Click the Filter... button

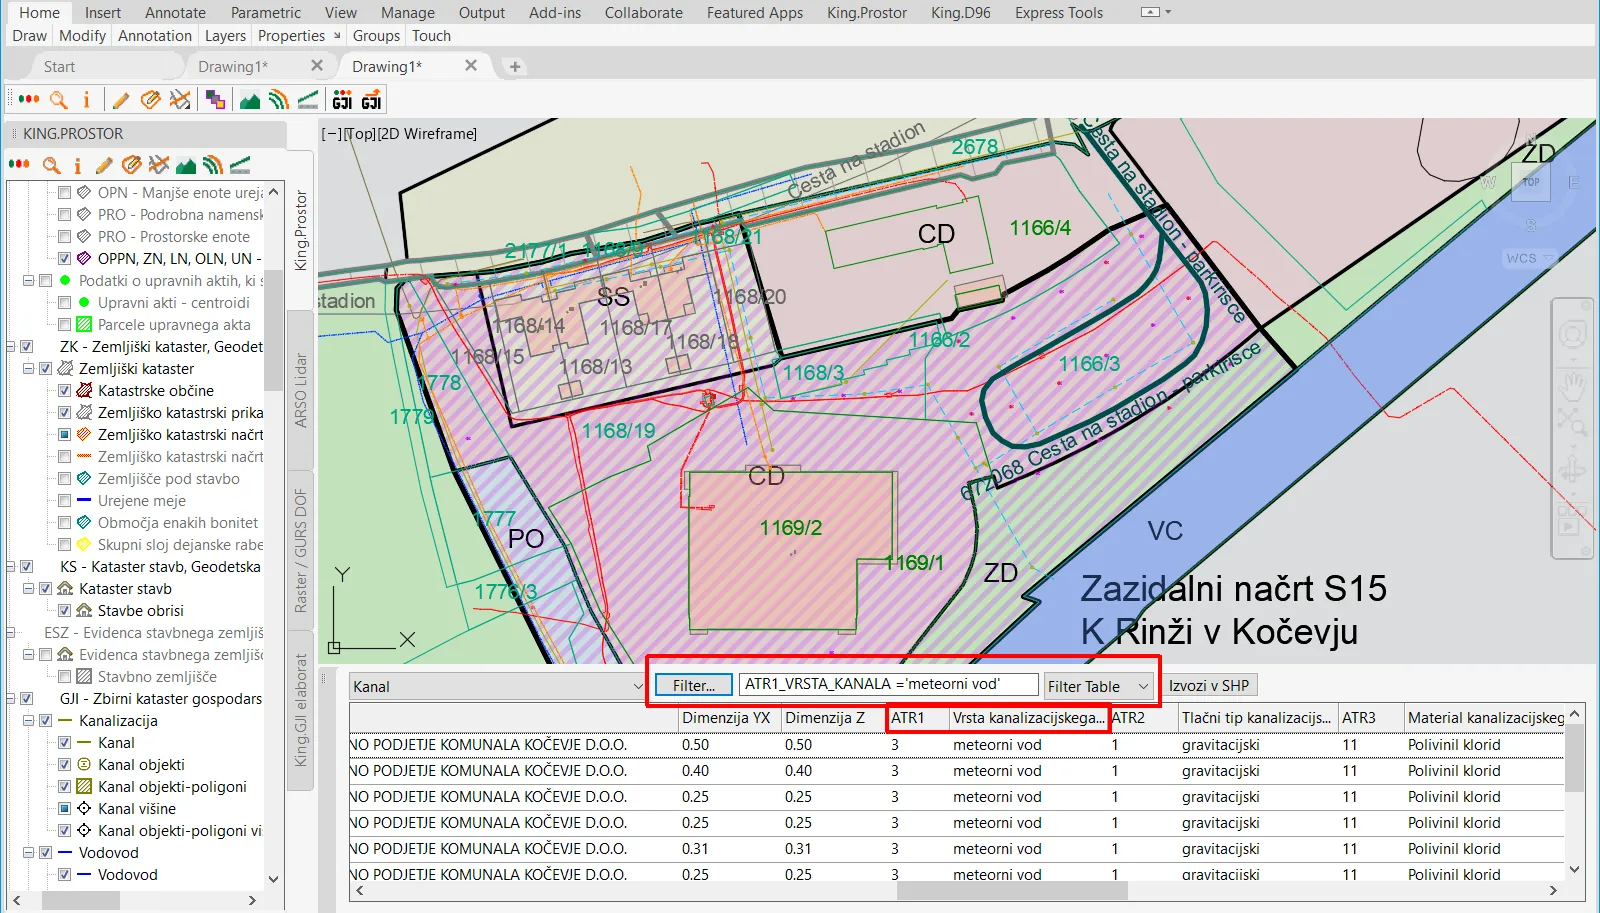click(693, 686)
